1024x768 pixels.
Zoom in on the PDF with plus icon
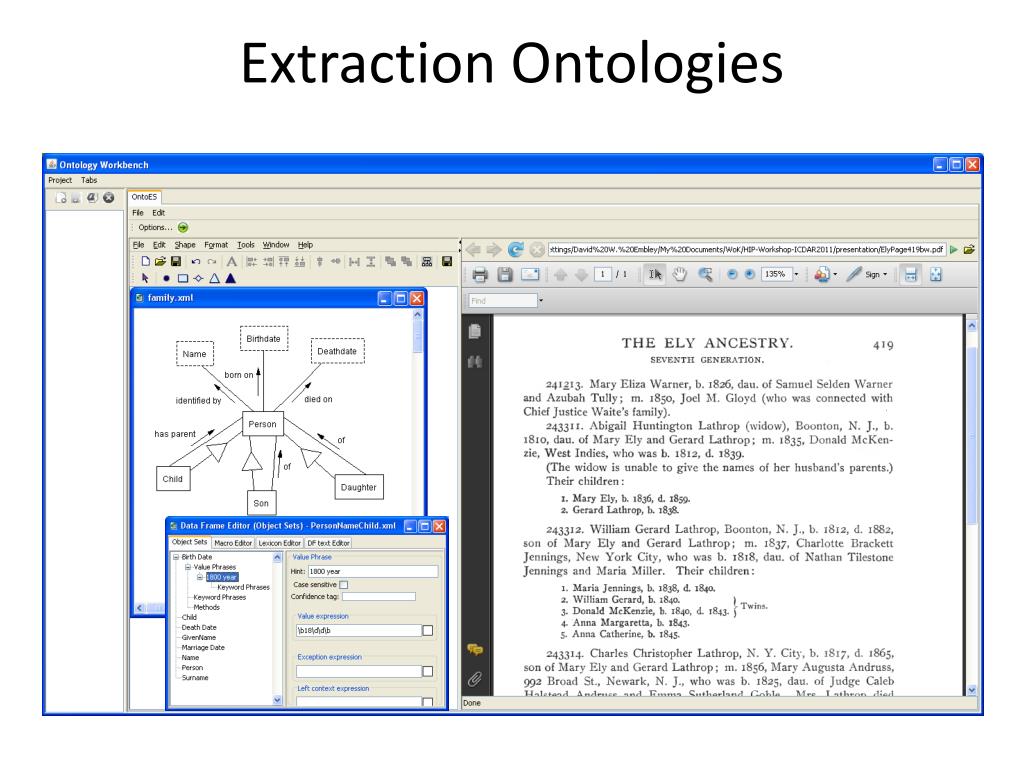pos(750,274)
